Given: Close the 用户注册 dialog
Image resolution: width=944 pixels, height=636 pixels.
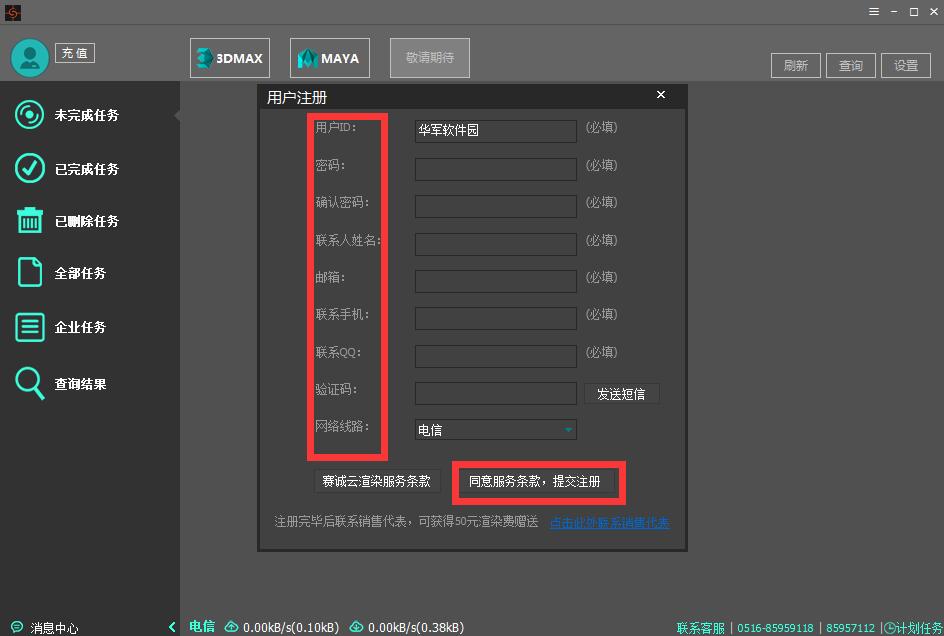Looking at the screenshot, I should click(x=661, y=95).
